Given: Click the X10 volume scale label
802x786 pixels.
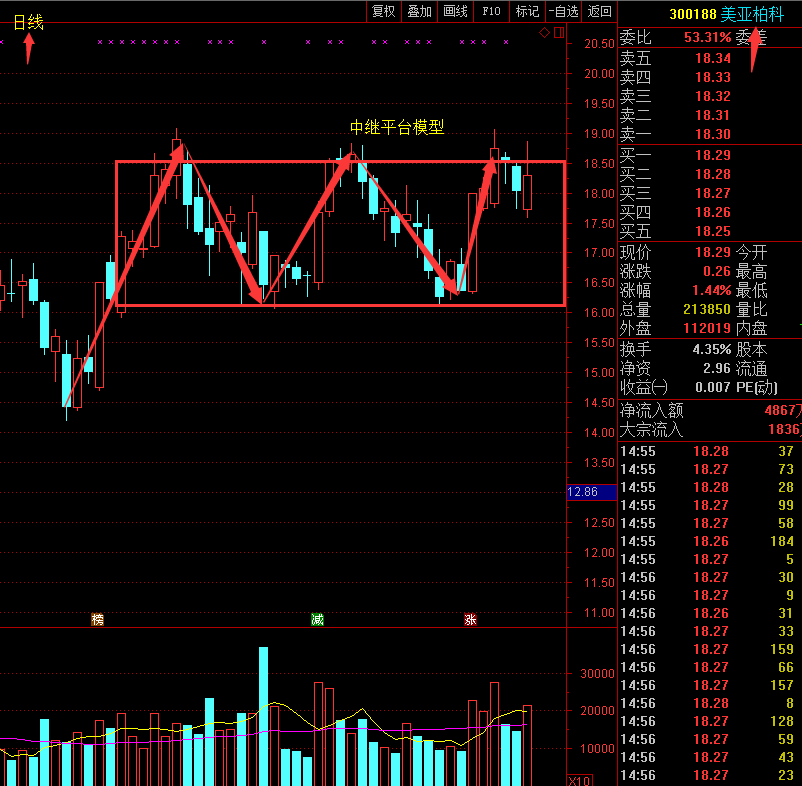Looking at the screenshot, I should pyautogui.click(x=580, y=780).
